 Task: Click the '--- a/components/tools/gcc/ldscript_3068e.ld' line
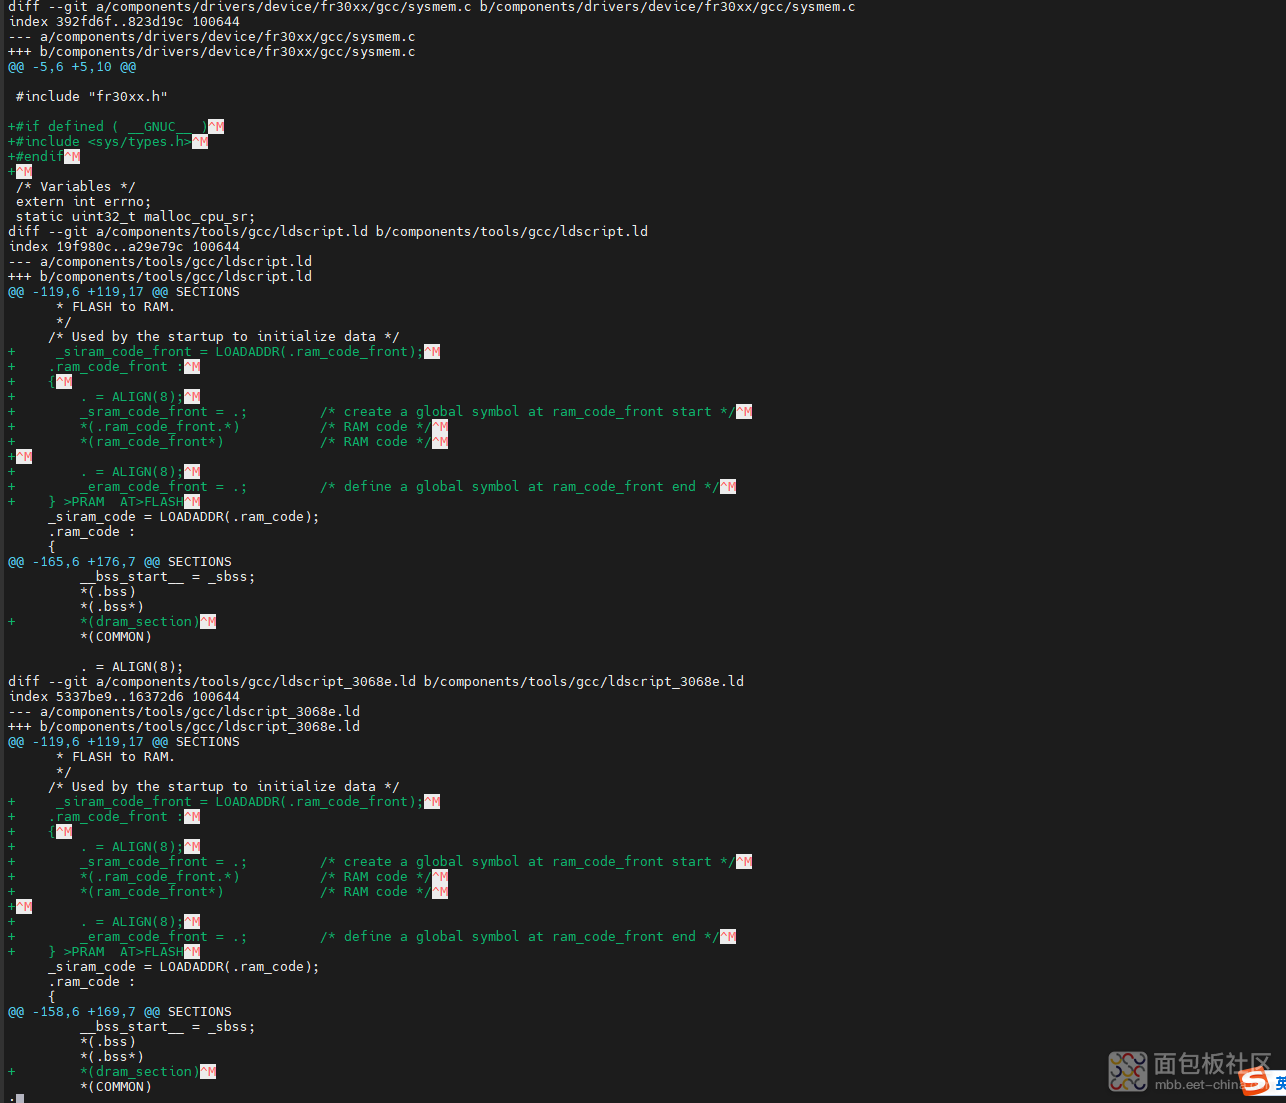184,711
